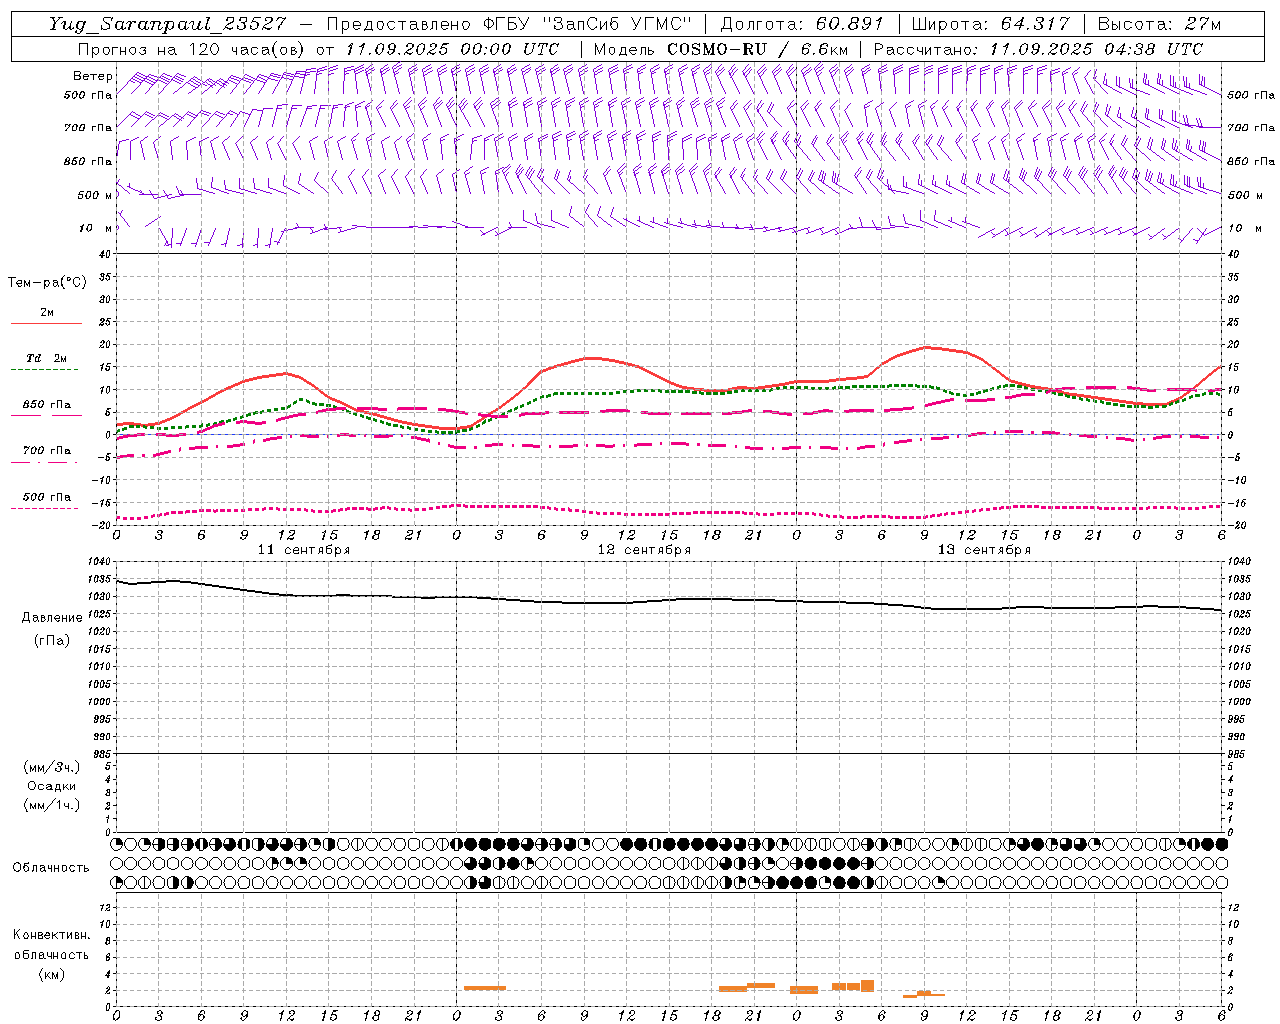Click left-hand 700 гПа wind level label

(x=88, y=128)
